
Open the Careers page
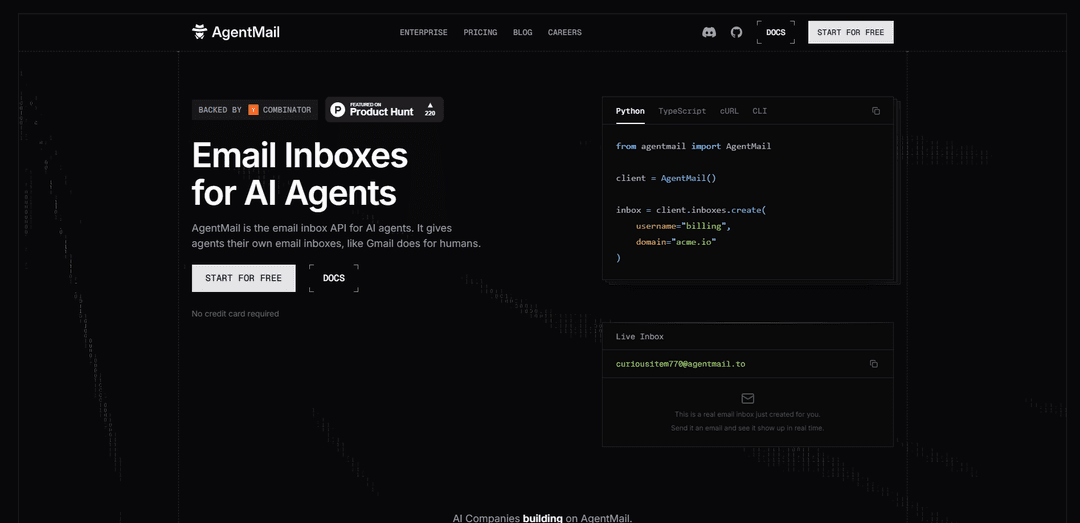click(565, 32)
